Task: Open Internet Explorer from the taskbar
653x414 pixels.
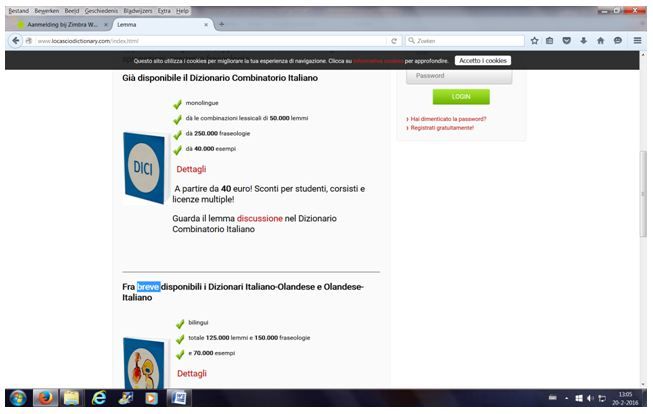Action: (99, 398)
